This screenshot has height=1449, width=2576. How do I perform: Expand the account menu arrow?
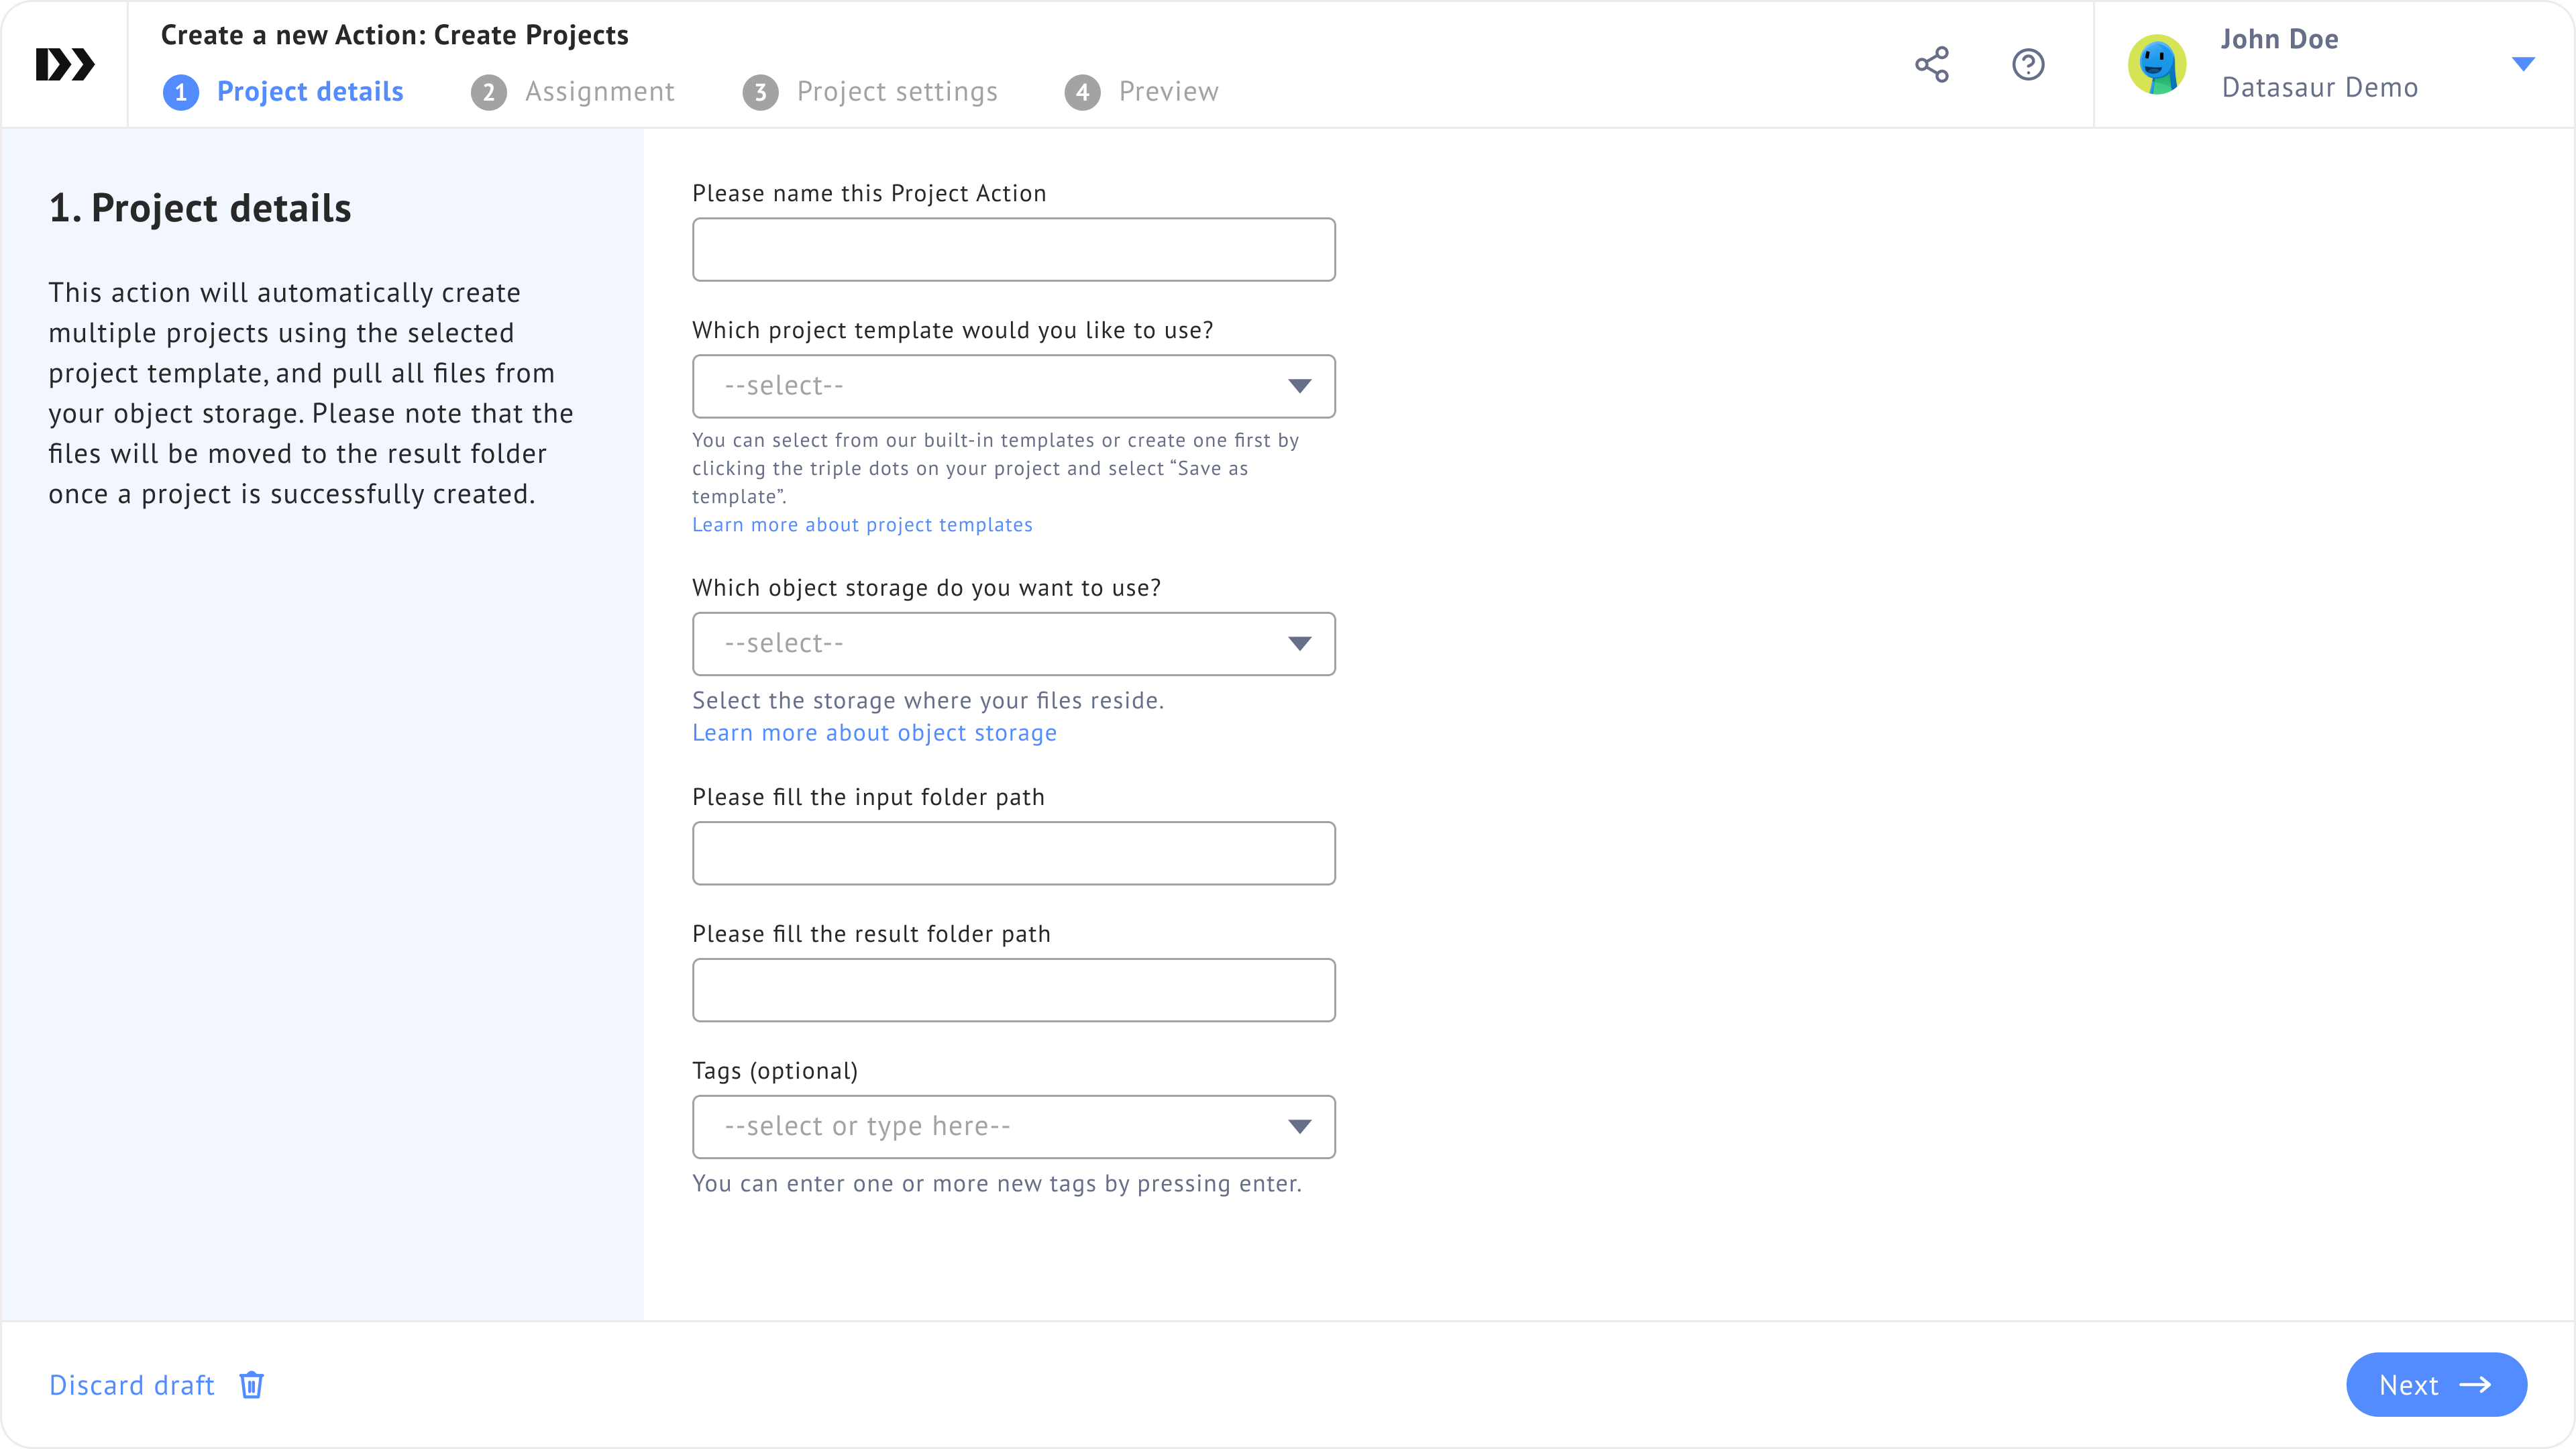2522,64
